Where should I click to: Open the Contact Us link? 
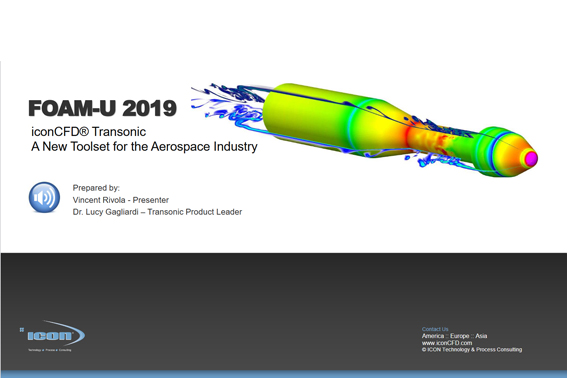click(x=435, y=329)
